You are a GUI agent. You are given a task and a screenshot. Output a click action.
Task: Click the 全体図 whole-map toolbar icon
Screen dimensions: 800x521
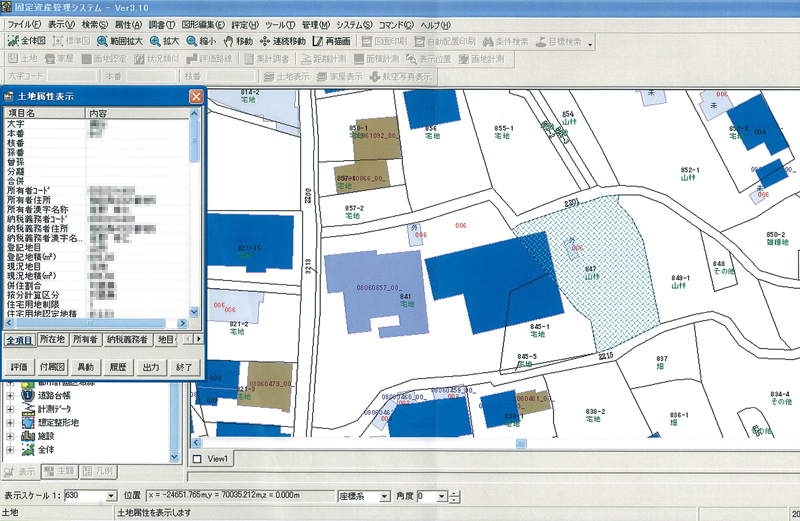coord(27,41)
